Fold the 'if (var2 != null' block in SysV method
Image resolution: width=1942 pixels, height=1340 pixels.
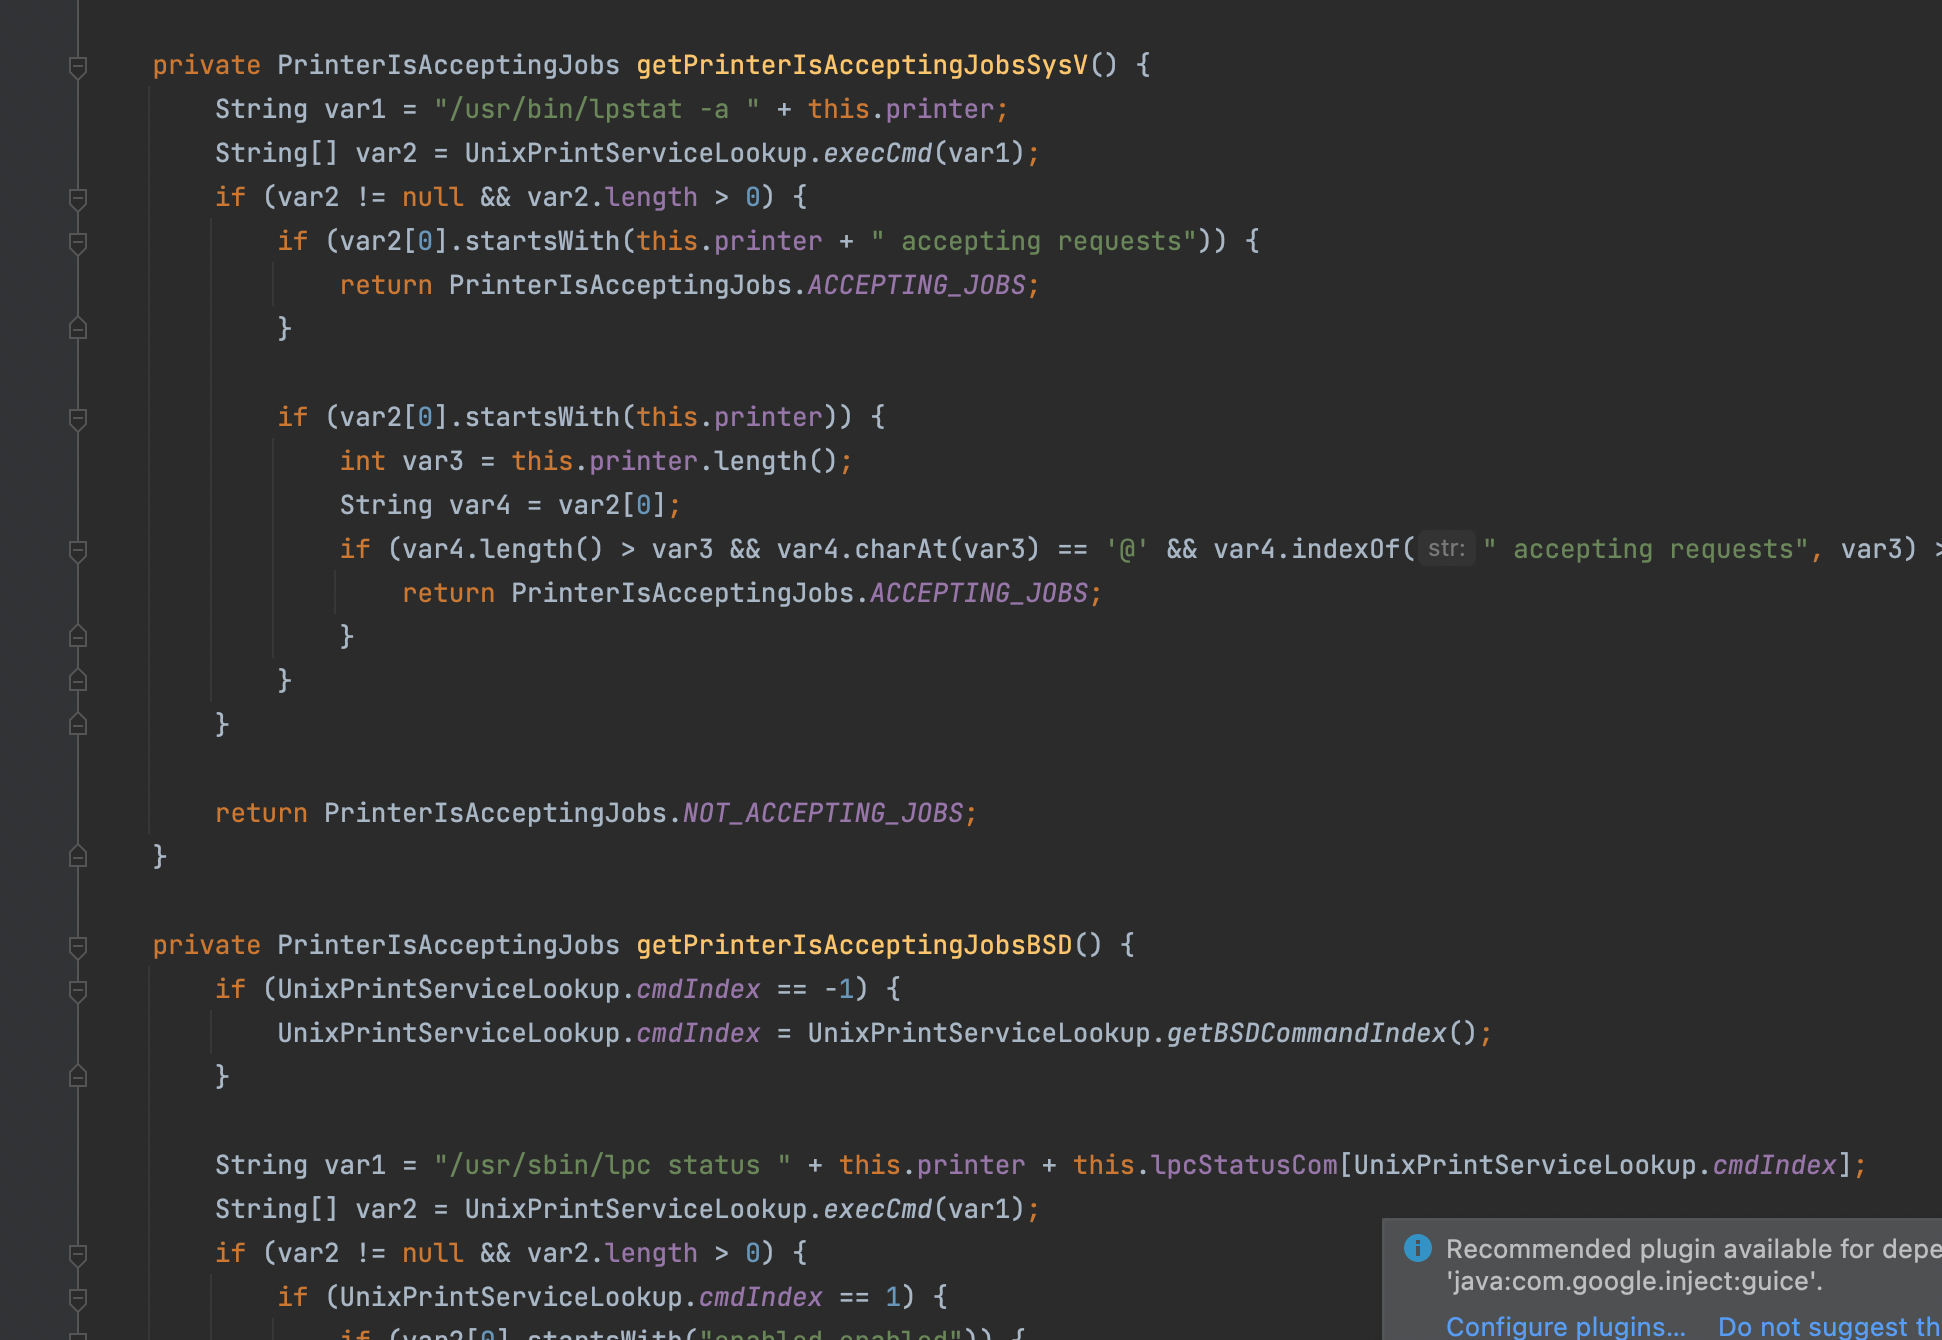(78, 198)
